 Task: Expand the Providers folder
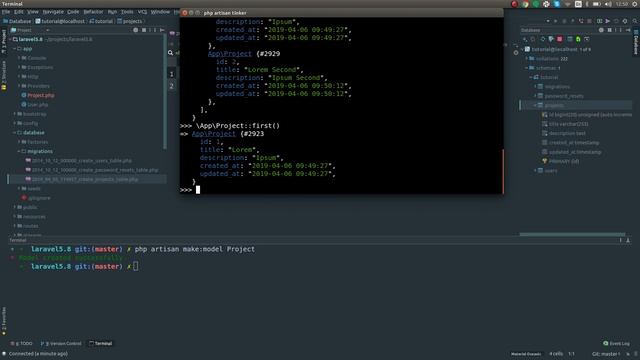[19, 86]
